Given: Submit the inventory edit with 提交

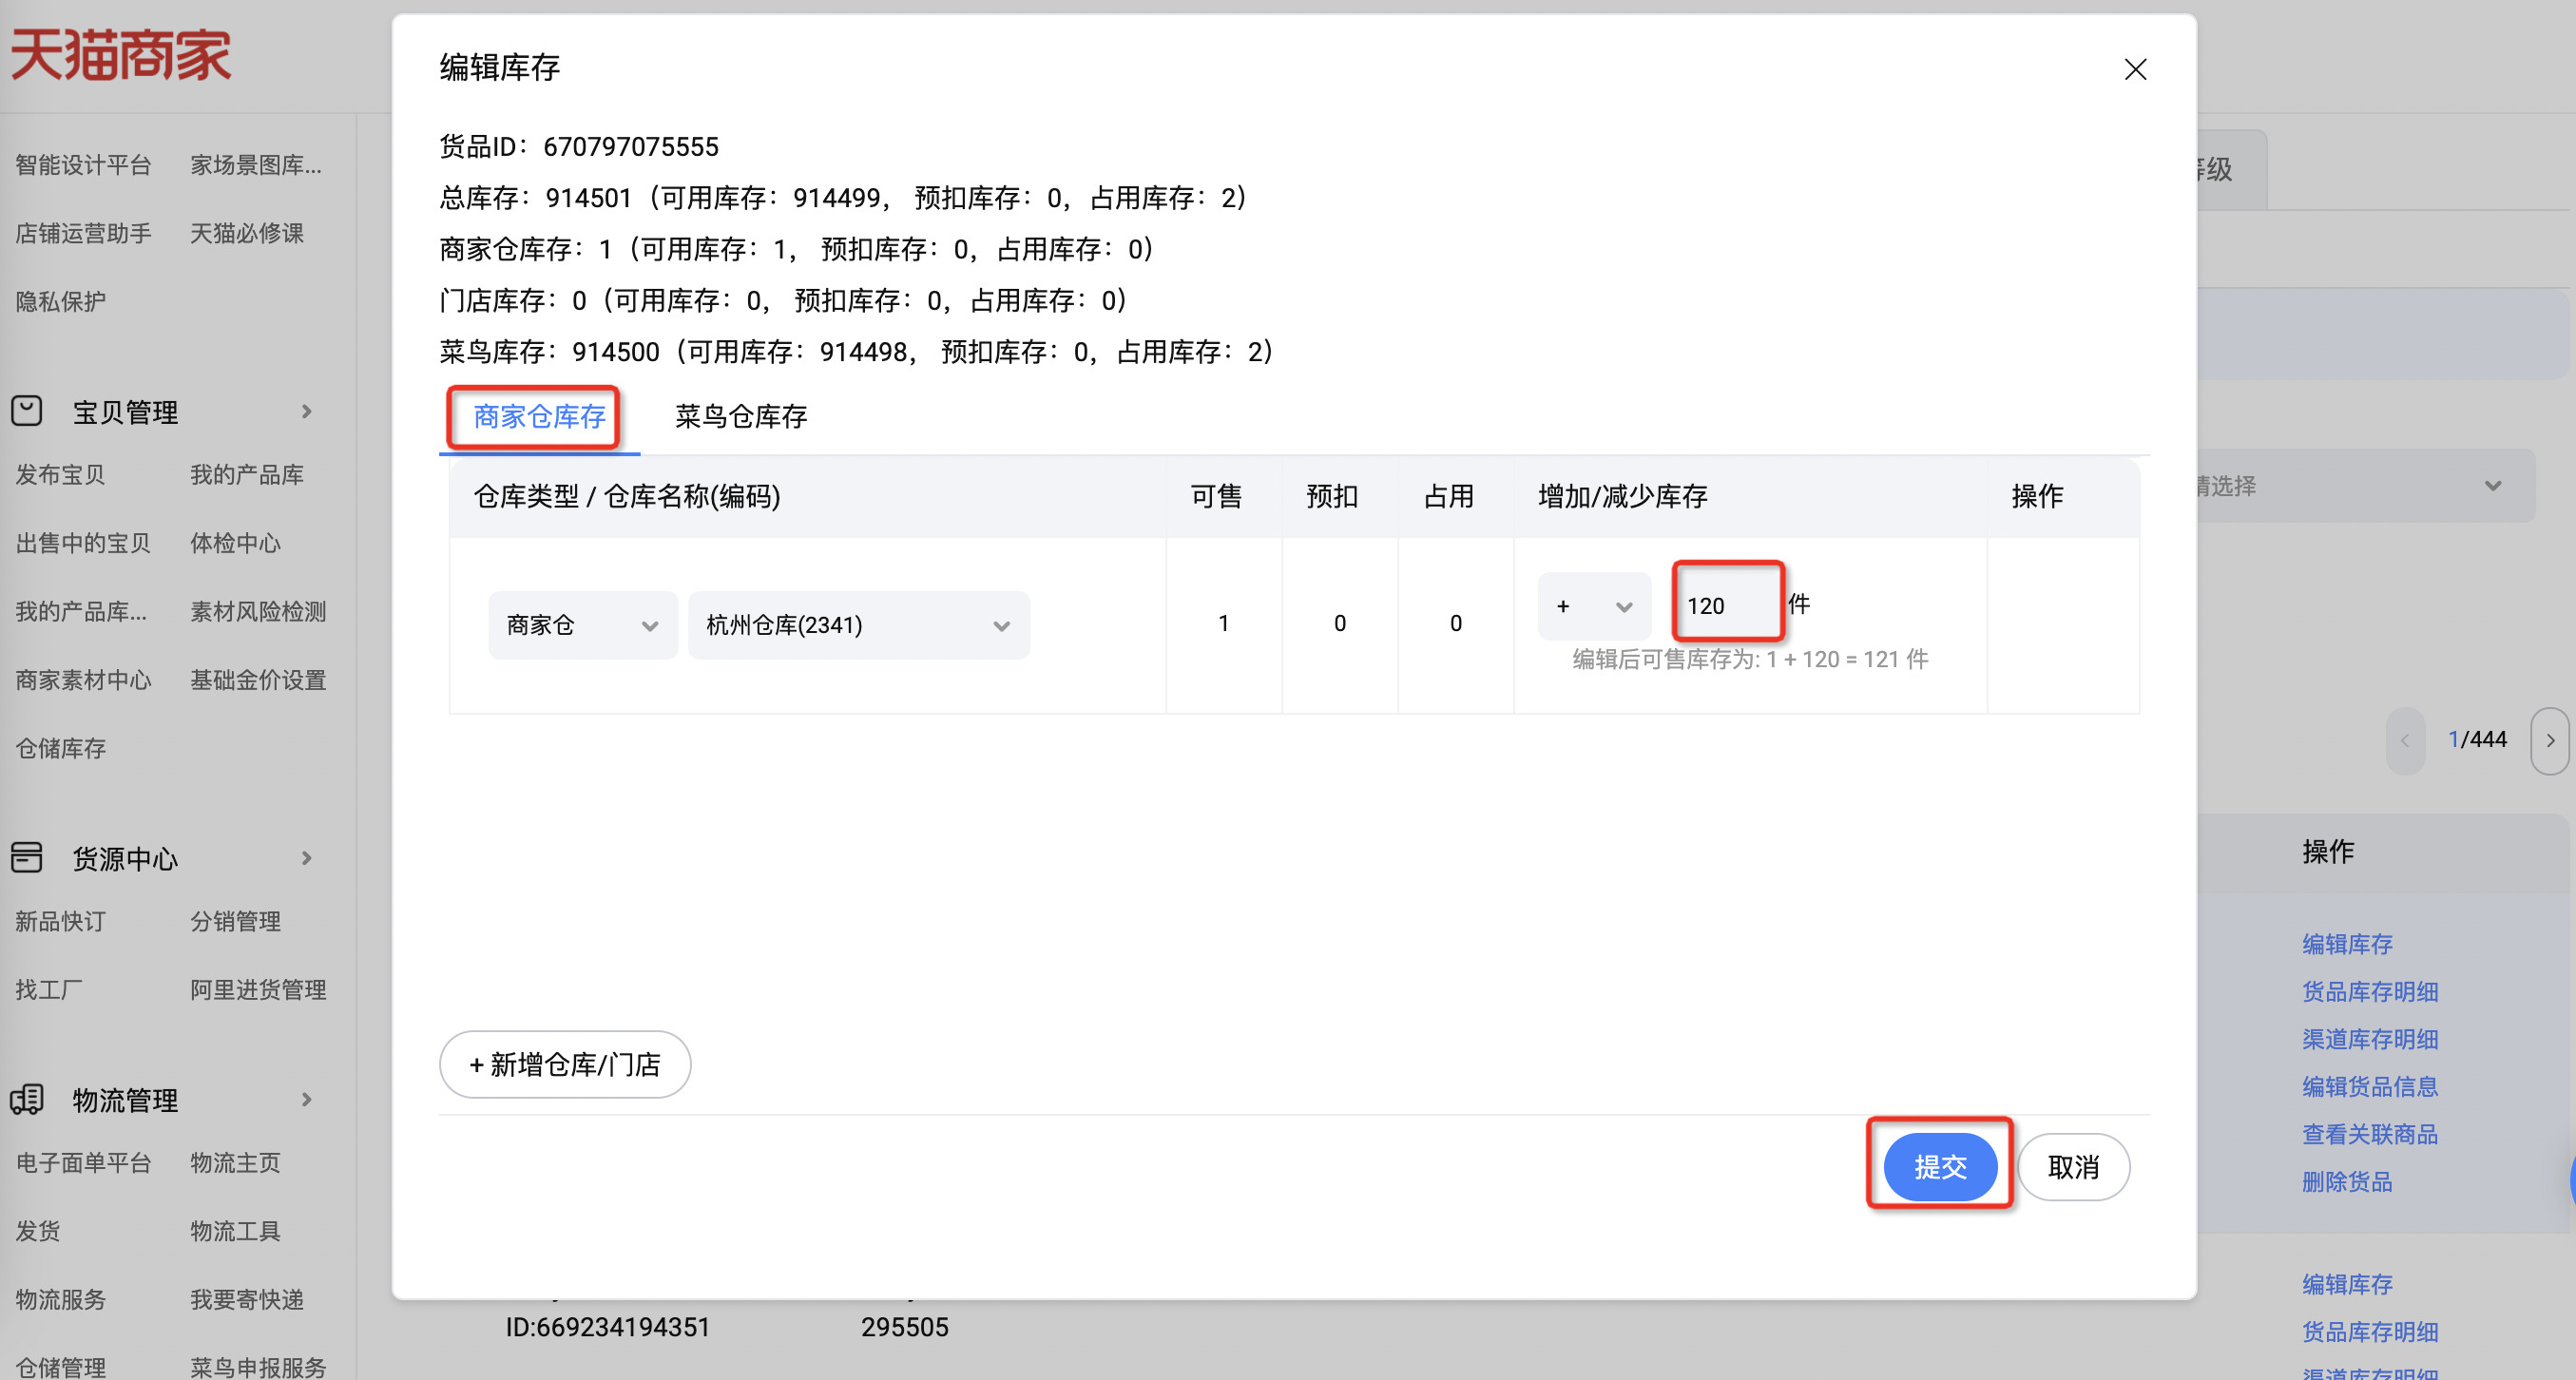Looking at the screenshot, I should pos(1940,1166).
